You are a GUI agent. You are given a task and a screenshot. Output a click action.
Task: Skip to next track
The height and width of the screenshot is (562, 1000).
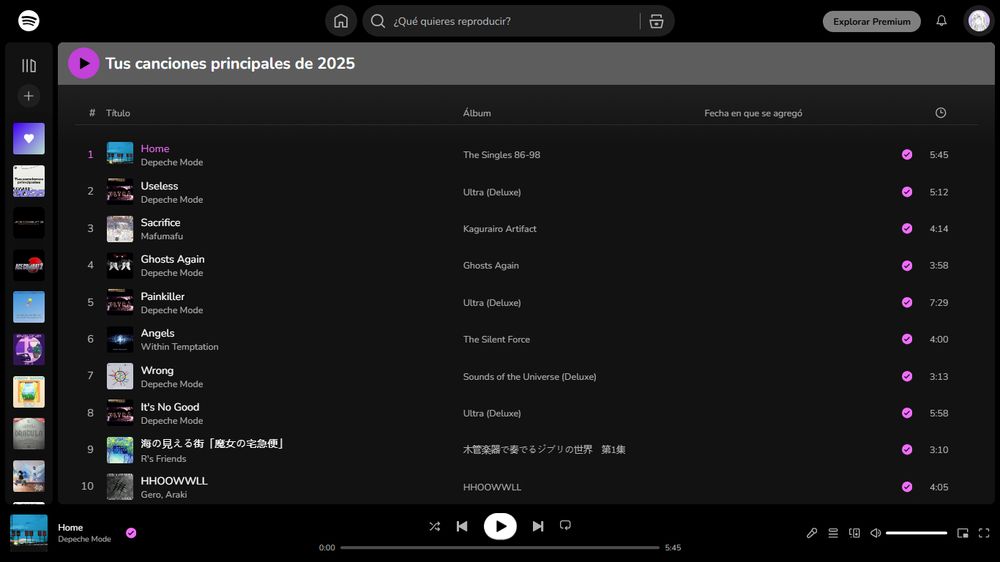pyautogui.click(x=538, y=526)
